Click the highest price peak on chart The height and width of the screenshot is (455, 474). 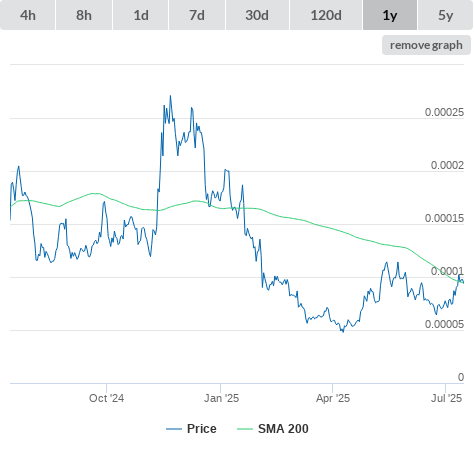pos(171,96)
